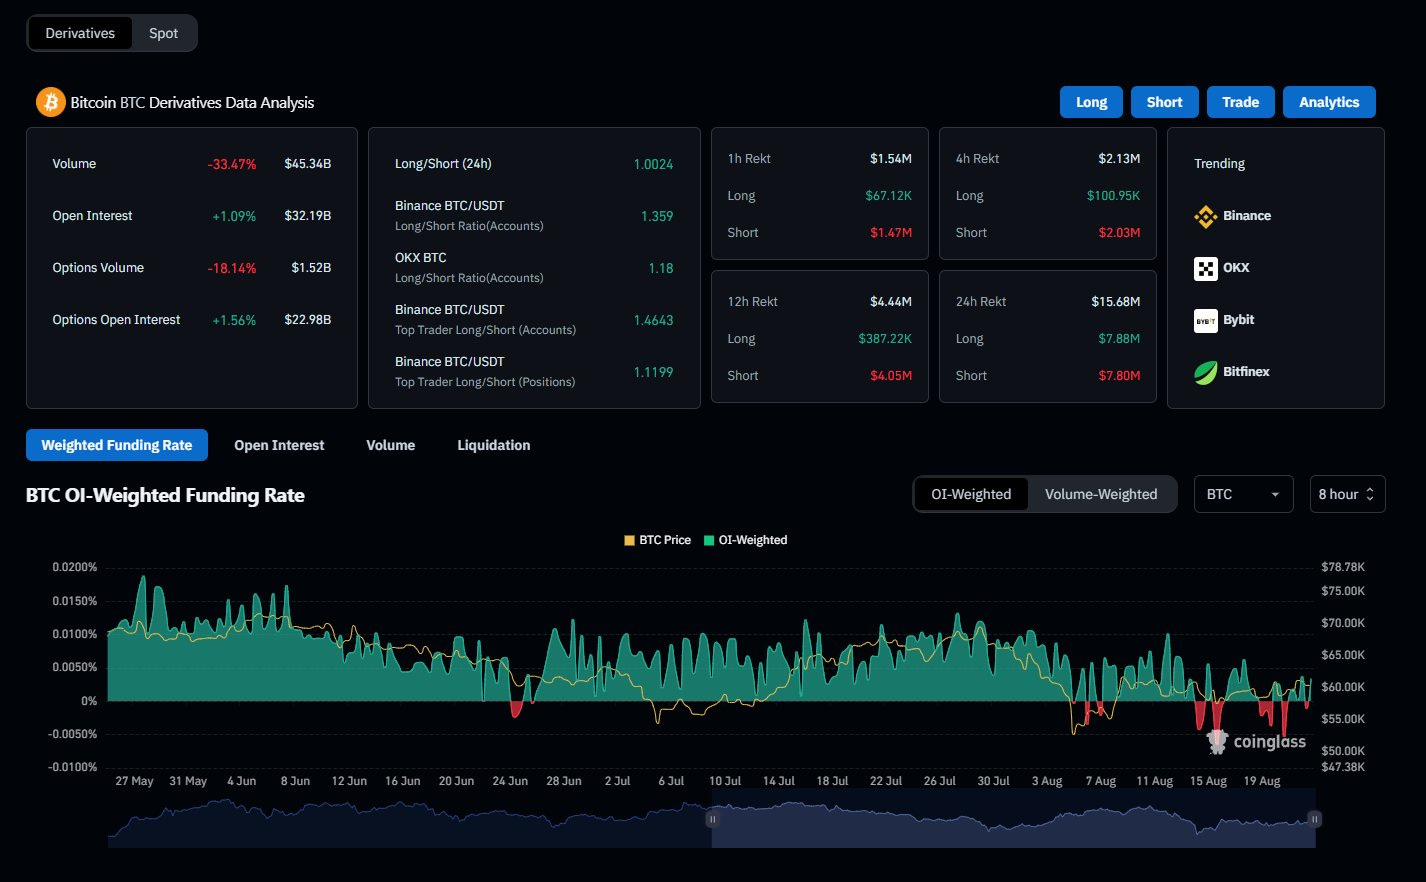Grab the right handle of range slider
This screenshot has height=882, width=1426.
(x=1314, y=819)
